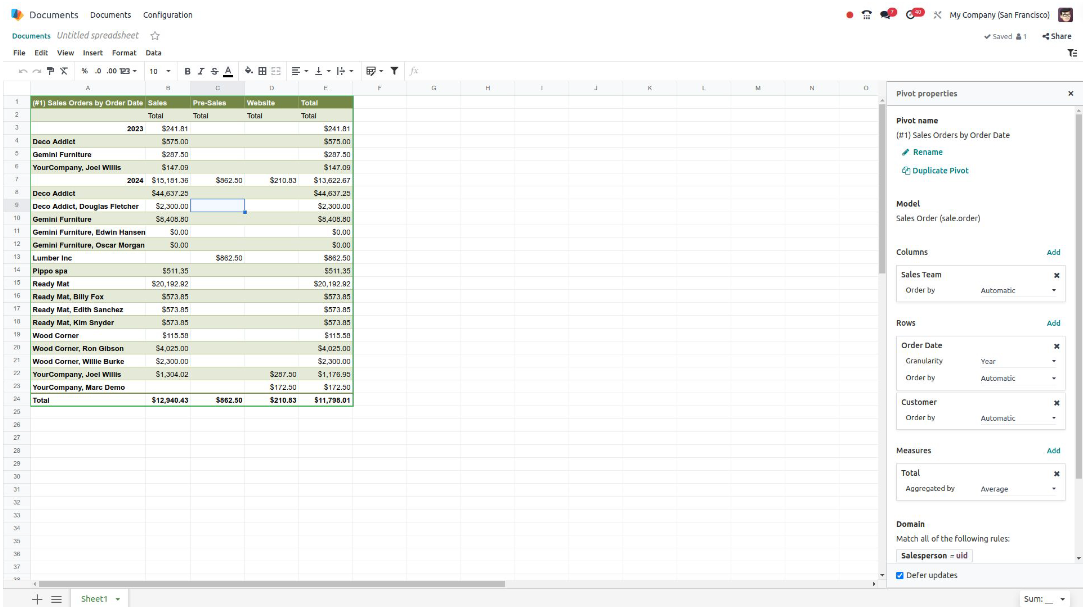1090x607 pixels.
Task: Open the debug tools icon
Action: pos(937,15)
